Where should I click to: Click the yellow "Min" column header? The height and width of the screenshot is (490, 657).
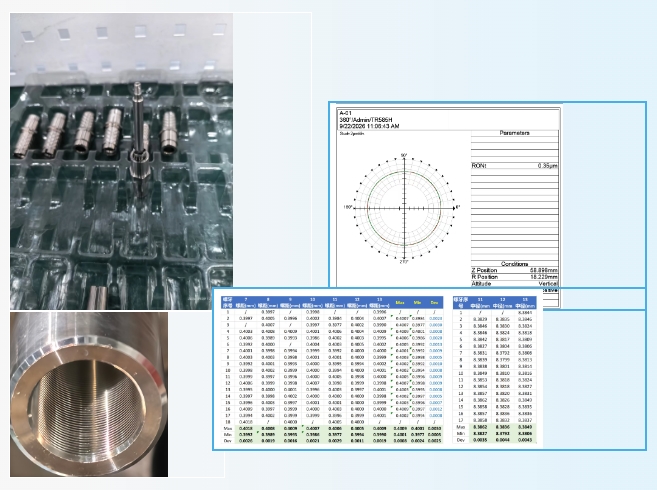[x=417, y=303]
